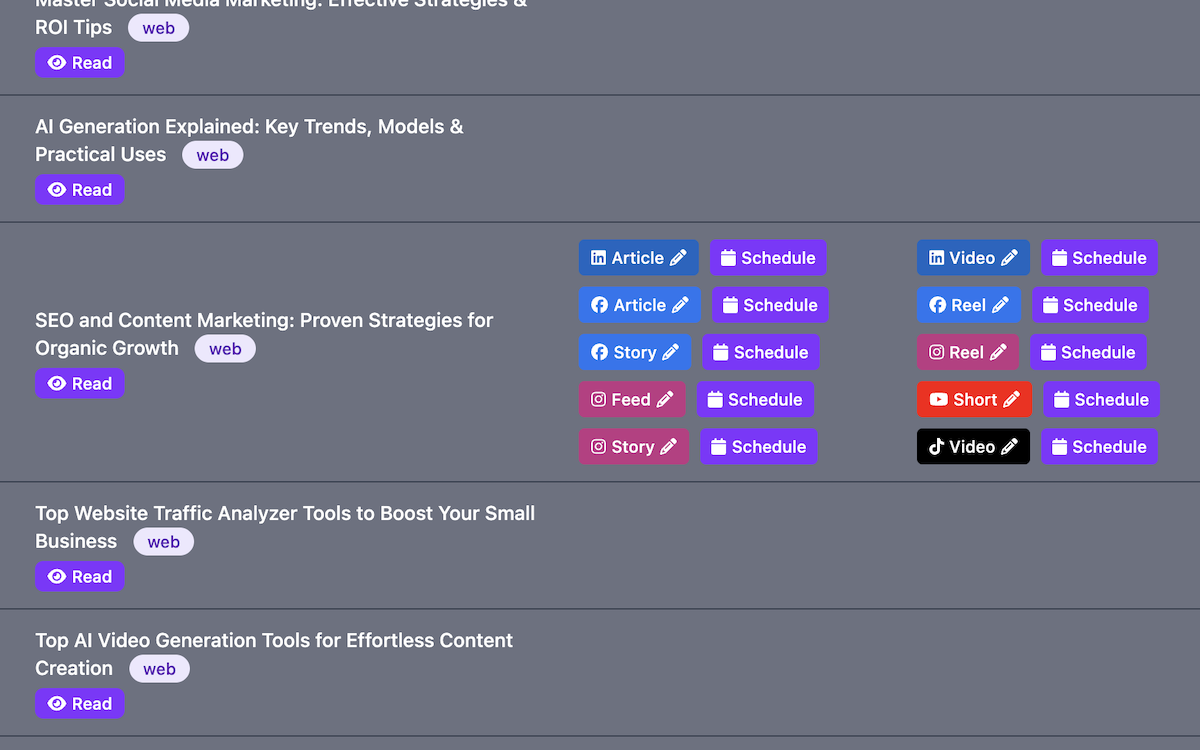Screen dimensions: 1200x750
Task: Read the AI Generation Explained article
Action: [x=80, y=190]
